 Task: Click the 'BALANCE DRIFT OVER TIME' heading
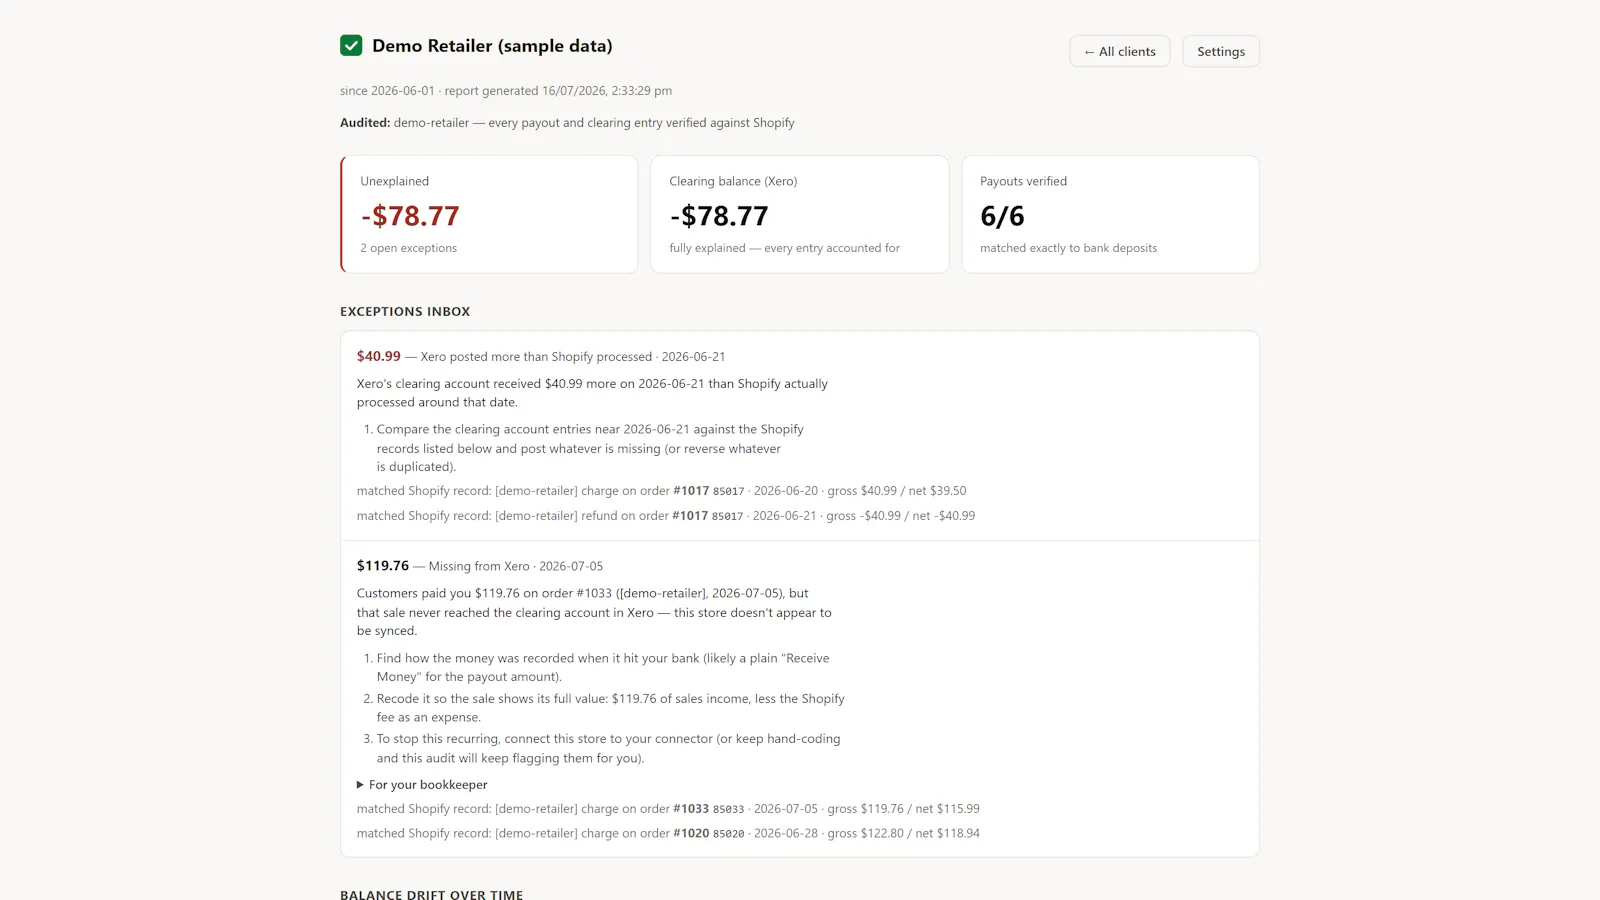tap(431, 895)
